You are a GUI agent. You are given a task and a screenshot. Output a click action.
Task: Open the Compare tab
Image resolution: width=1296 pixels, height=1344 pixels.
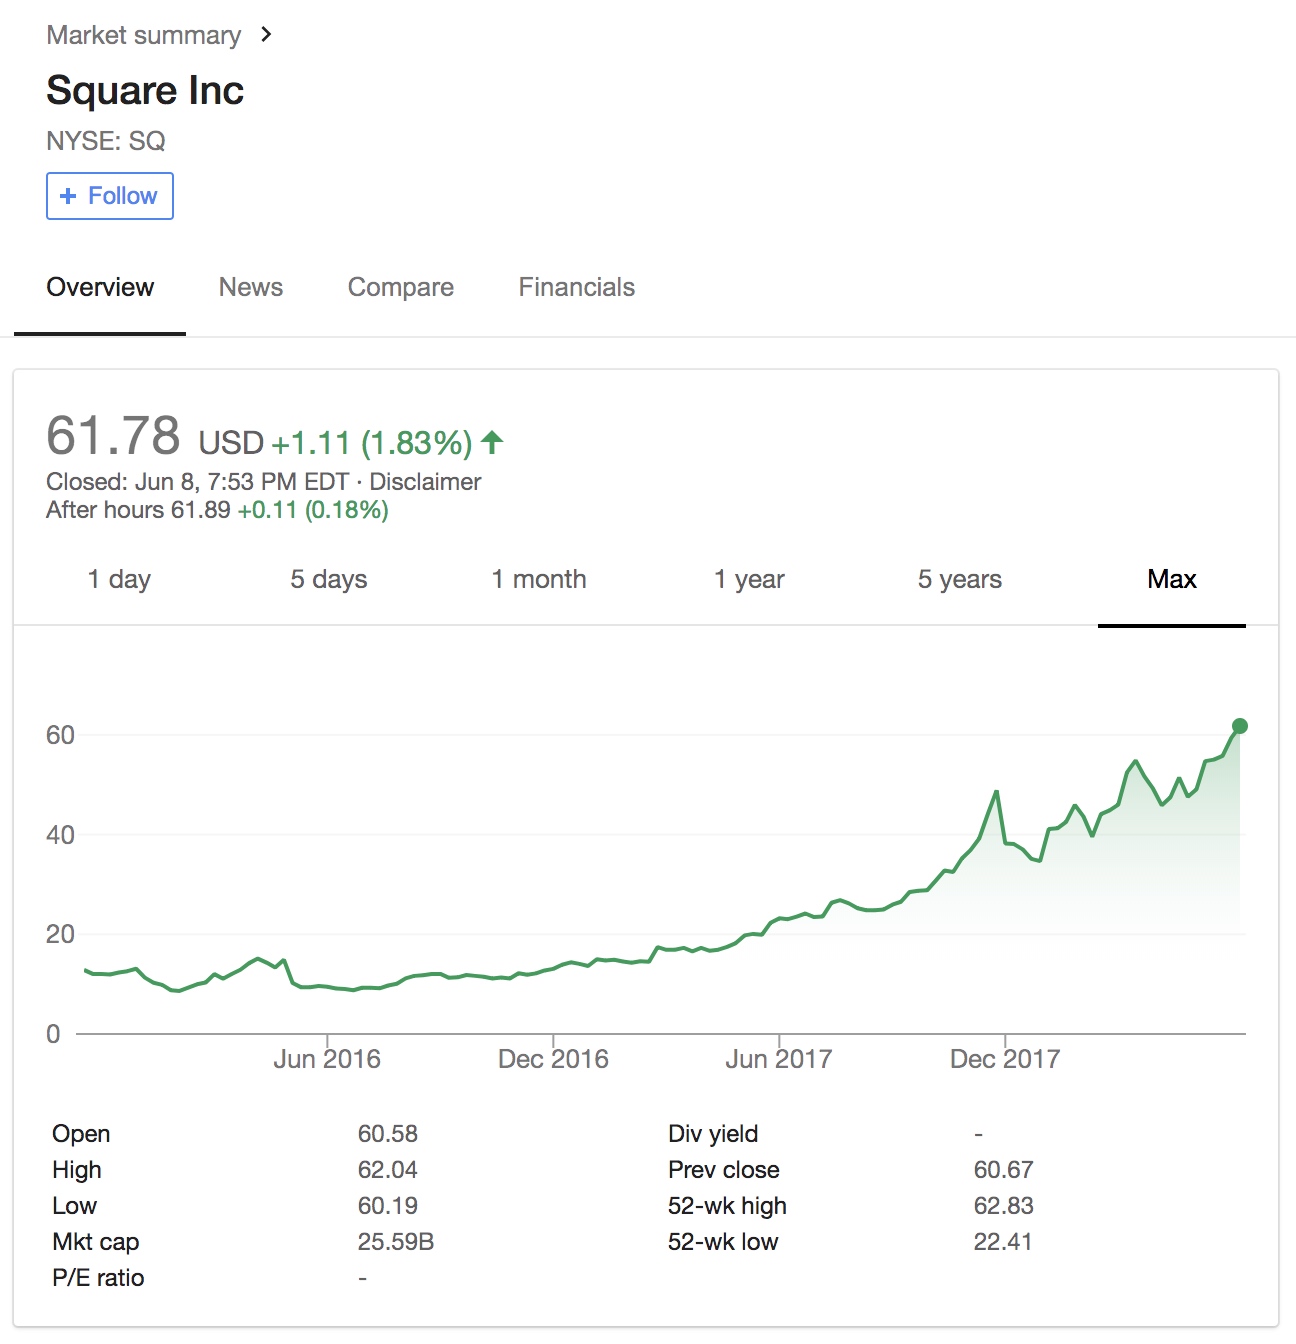[400, 287]
